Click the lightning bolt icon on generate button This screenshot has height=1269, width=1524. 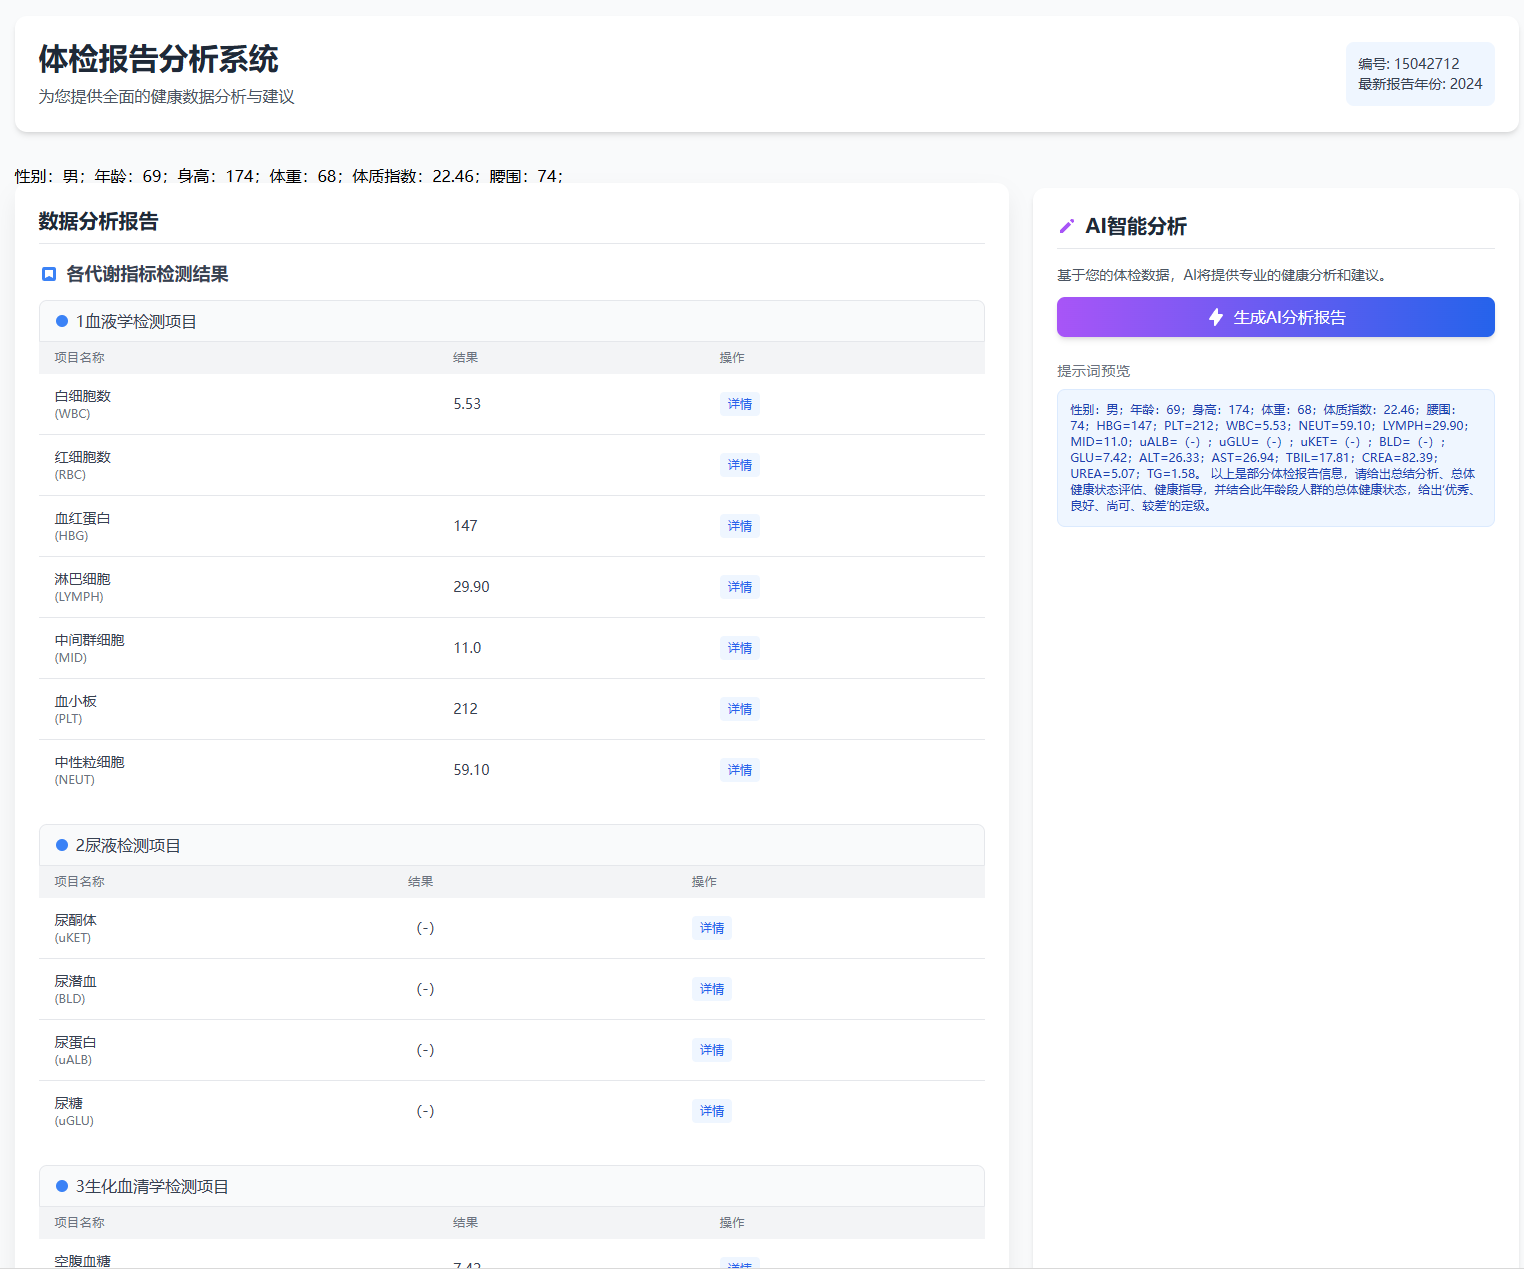(1216, 317)
